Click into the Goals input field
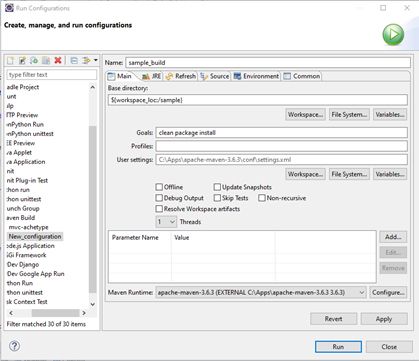The height and width of the screenshot is (361, 419). [281, 133]
